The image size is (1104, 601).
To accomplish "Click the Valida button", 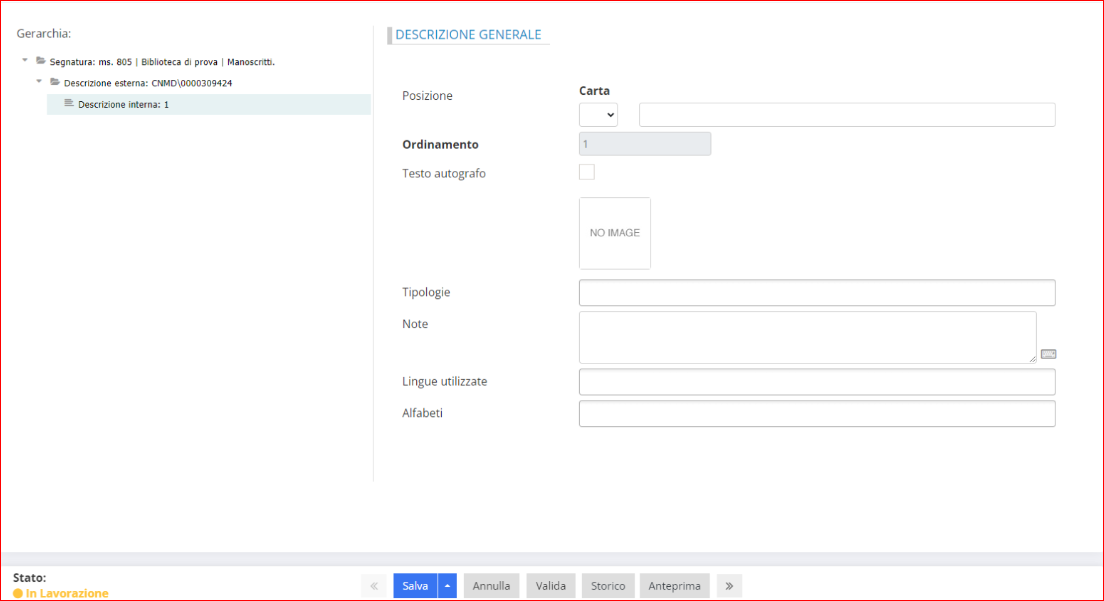I will 550,586.
